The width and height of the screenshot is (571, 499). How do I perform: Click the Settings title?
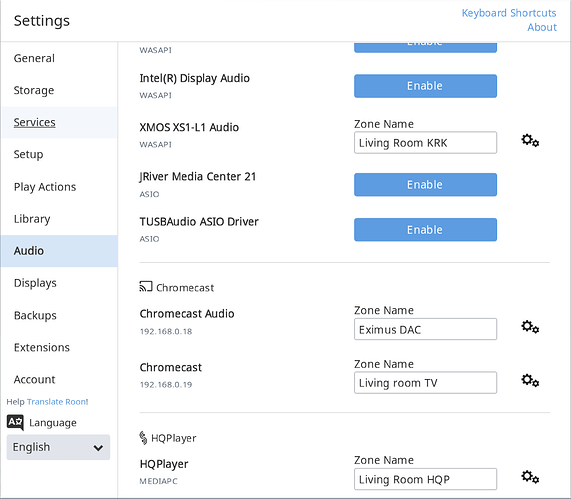coord(42,21)
